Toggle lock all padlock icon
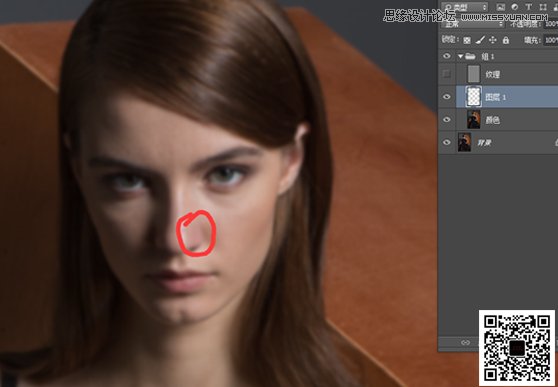Viewport: 558px width, 387px height. coord(505,40)
